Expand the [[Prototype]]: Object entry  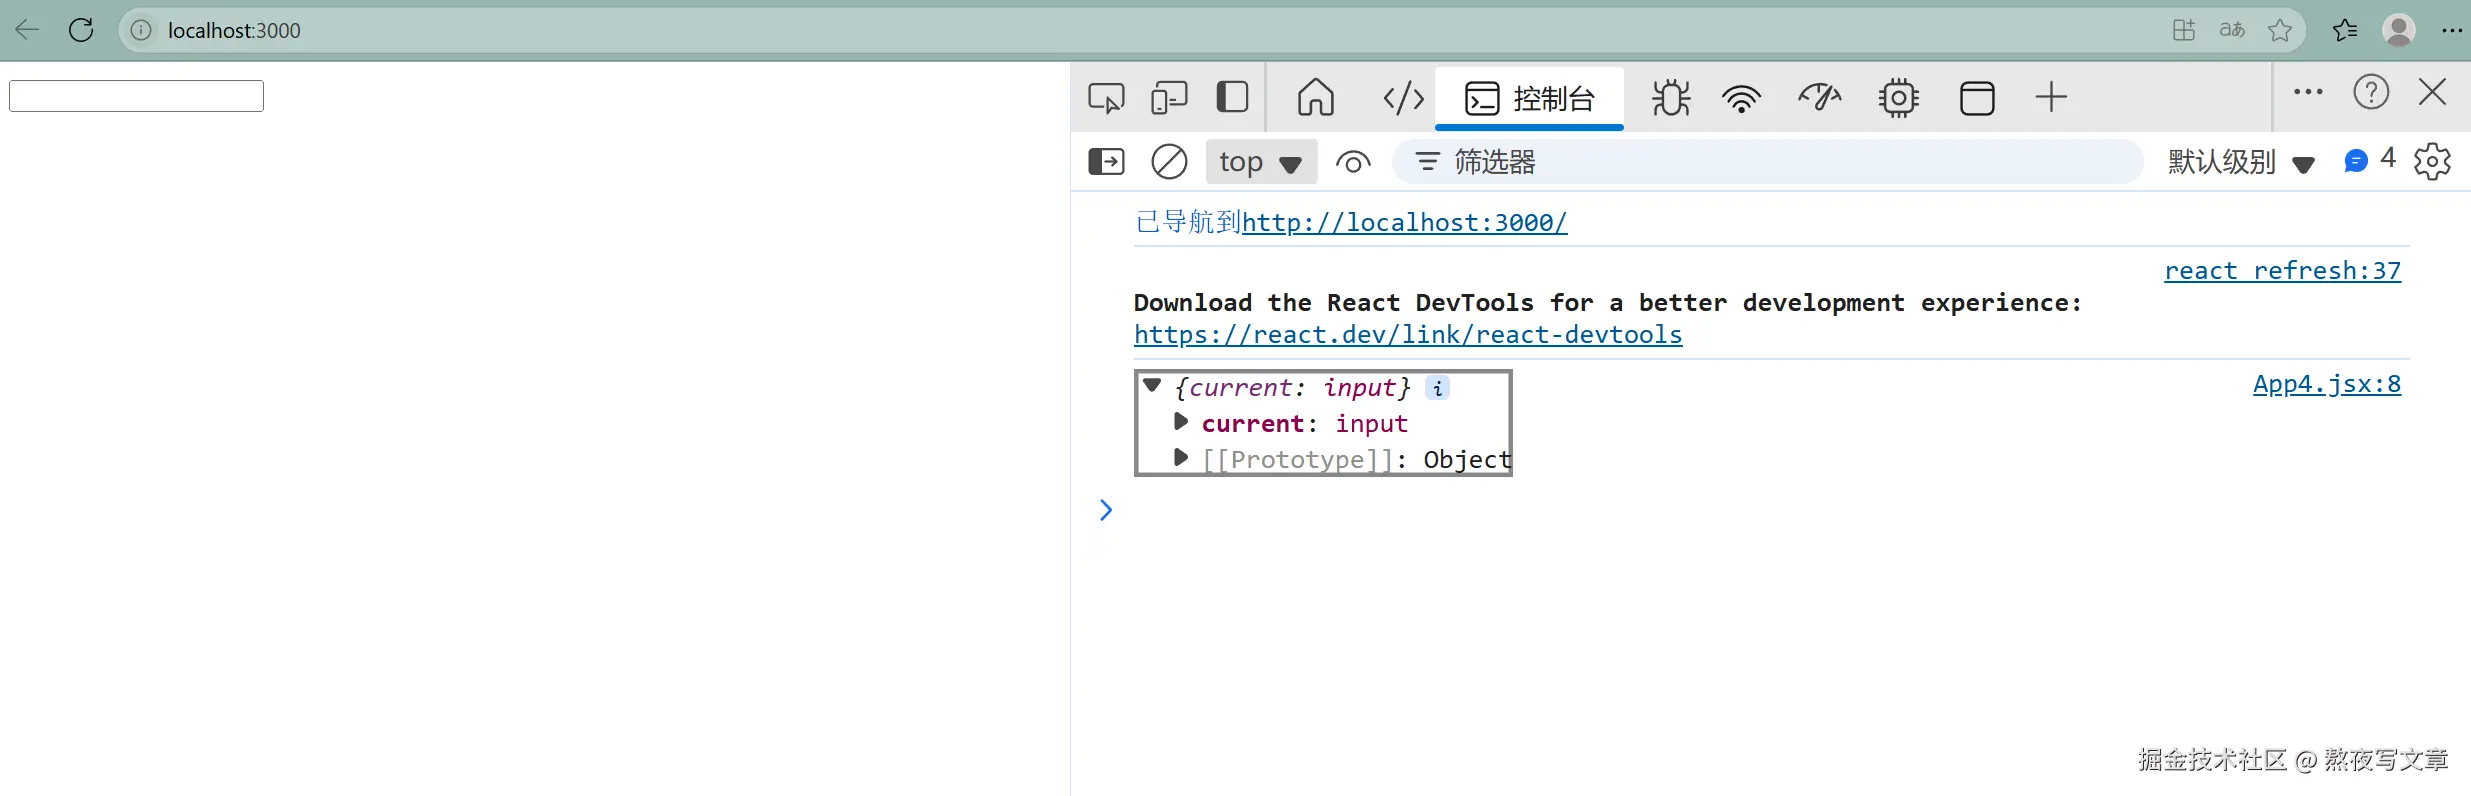(1181, 458)
